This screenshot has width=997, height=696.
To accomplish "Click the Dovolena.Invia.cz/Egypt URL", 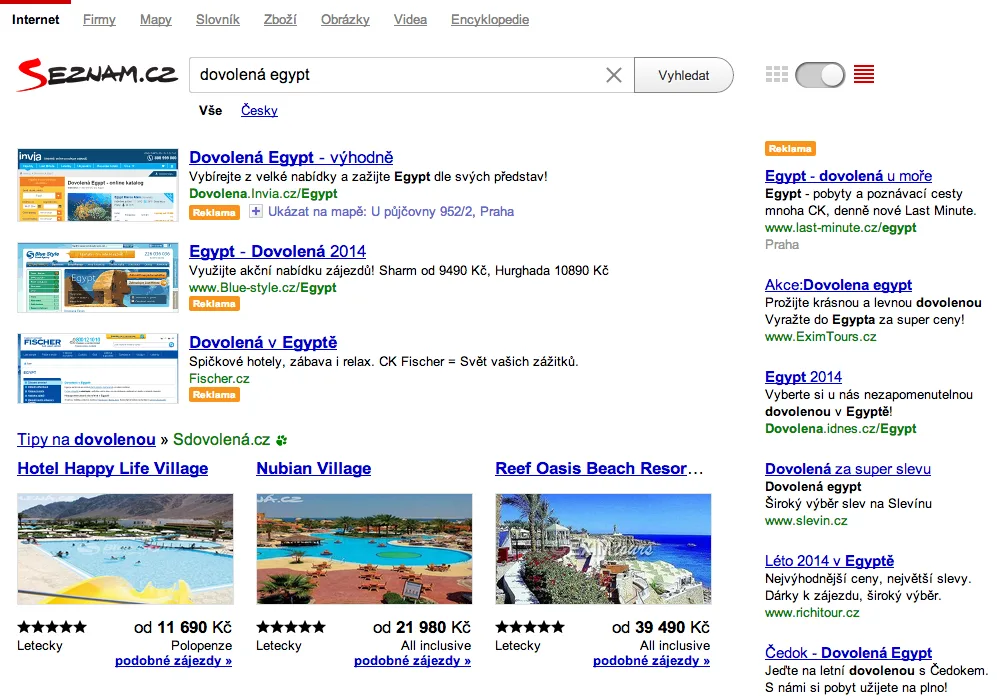I will (263, 193).
